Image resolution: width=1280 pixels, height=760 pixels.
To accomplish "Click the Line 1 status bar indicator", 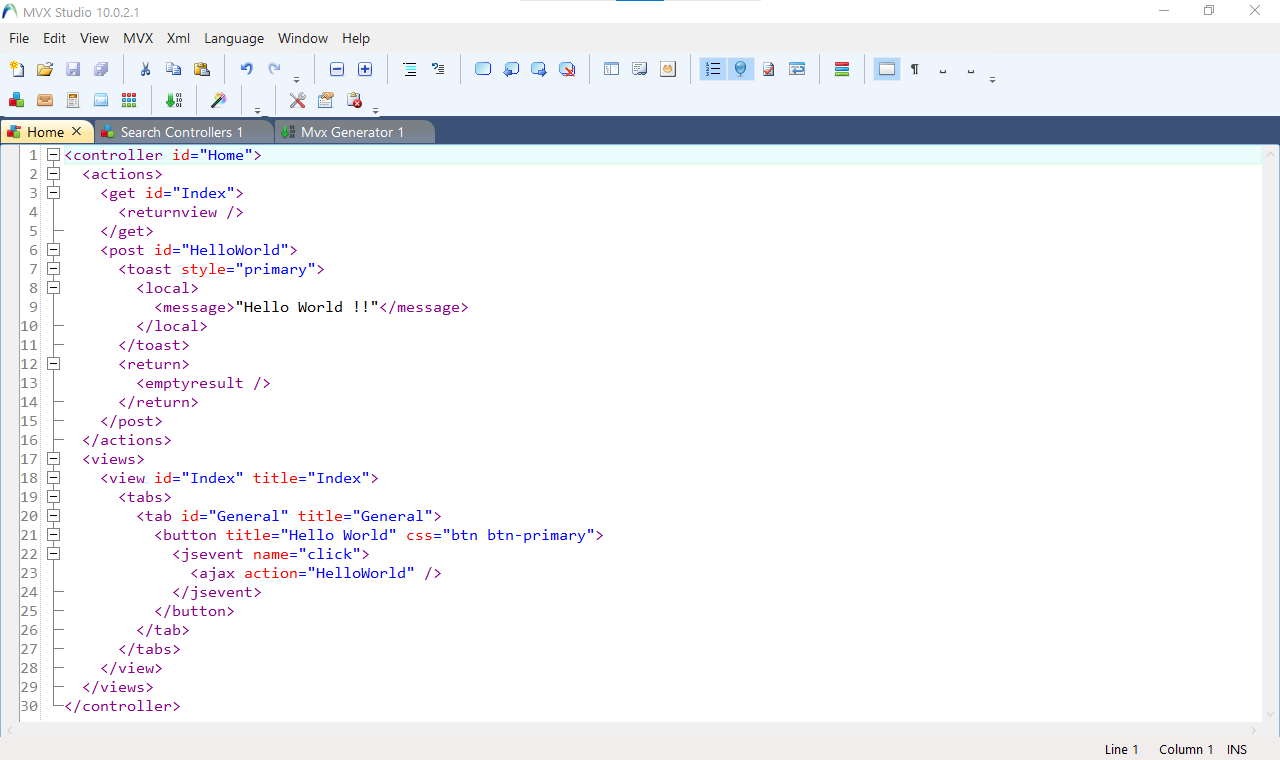I will pos(1121,749).
